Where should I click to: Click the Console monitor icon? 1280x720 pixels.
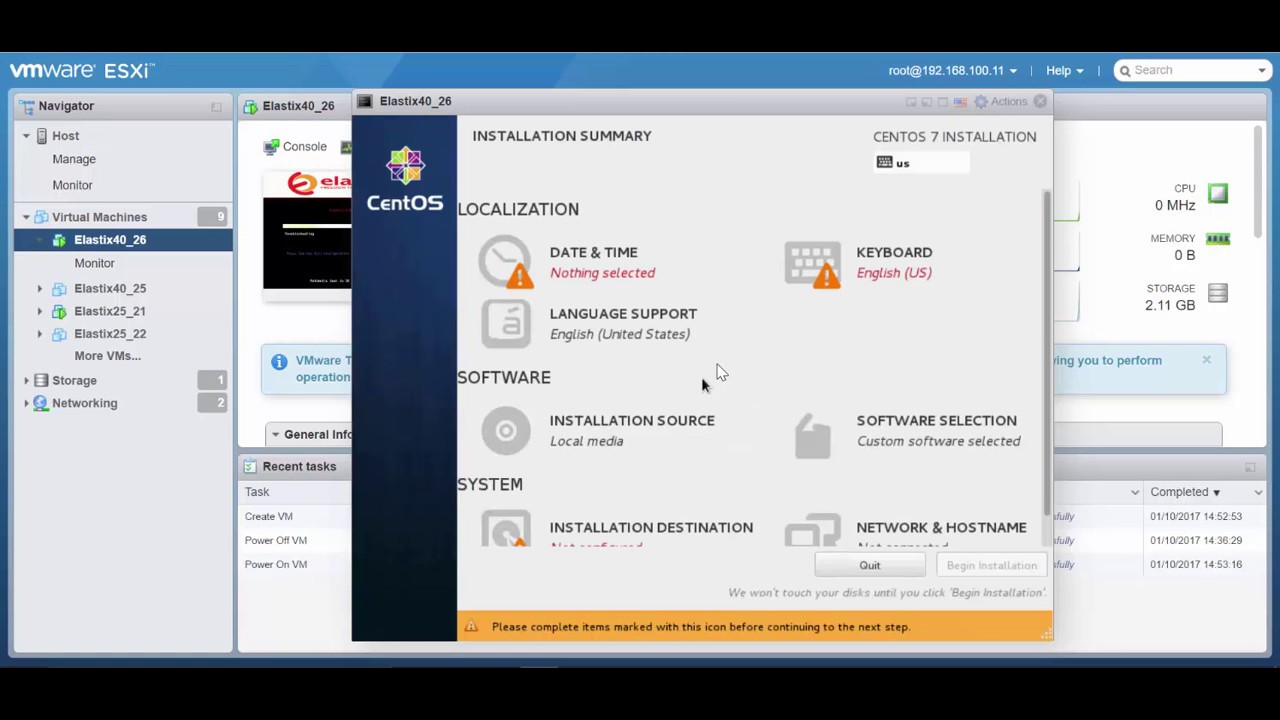(x=271, y=147)
